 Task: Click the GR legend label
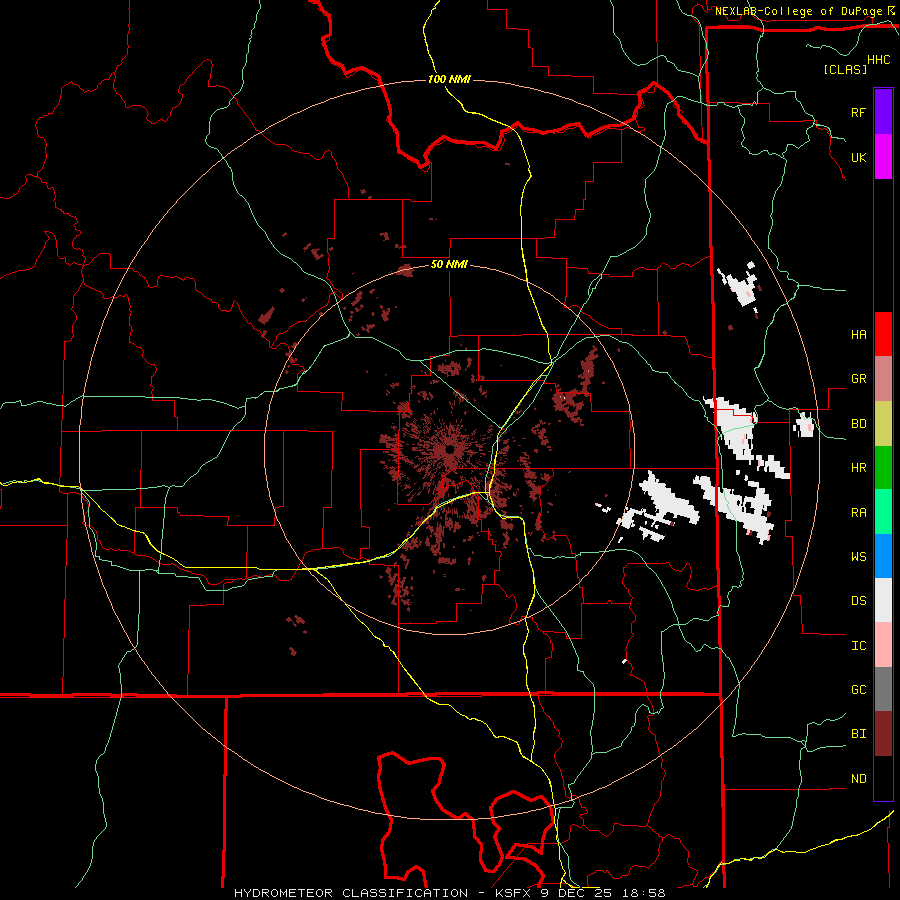858,379
